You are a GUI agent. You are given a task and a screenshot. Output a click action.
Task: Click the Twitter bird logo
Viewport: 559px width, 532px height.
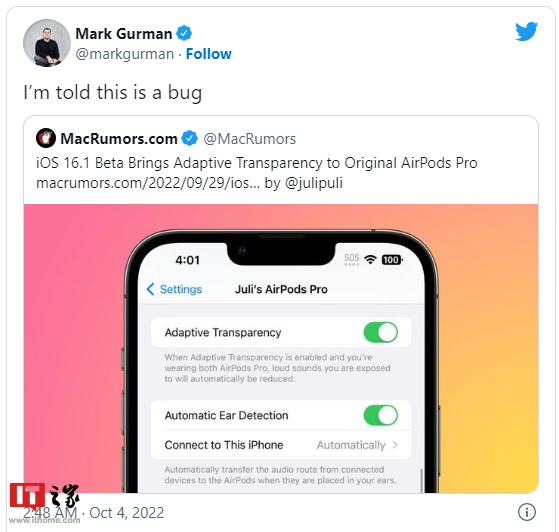527,31
